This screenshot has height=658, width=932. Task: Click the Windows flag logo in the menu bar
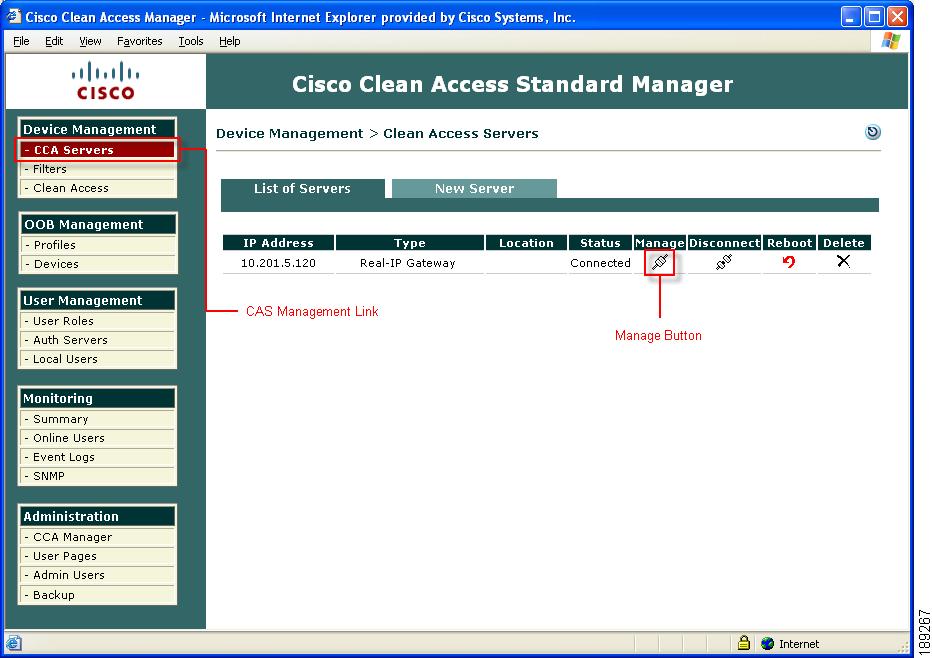890,41
